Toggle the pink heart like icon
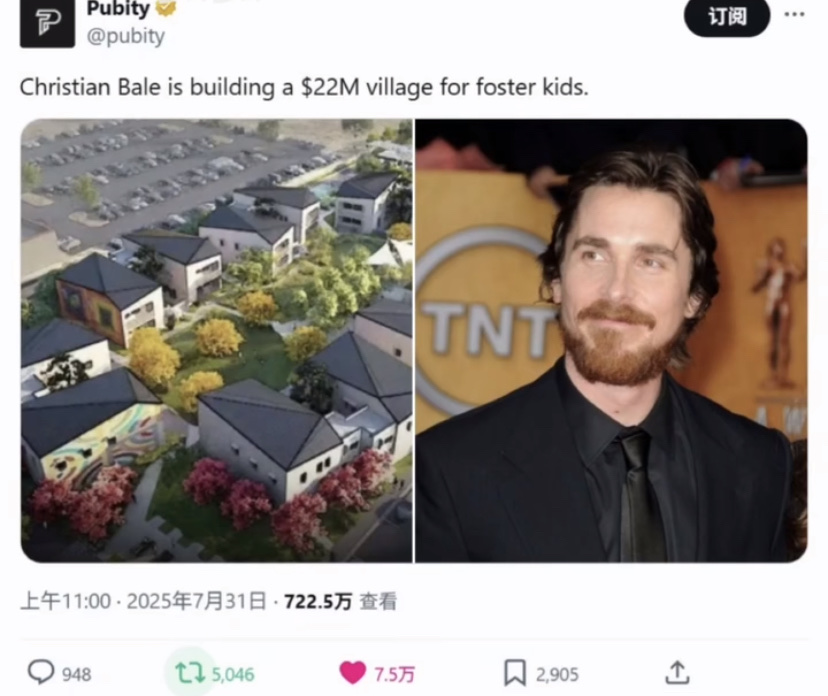This screenshot has width=828, height=696. [352, 673]
